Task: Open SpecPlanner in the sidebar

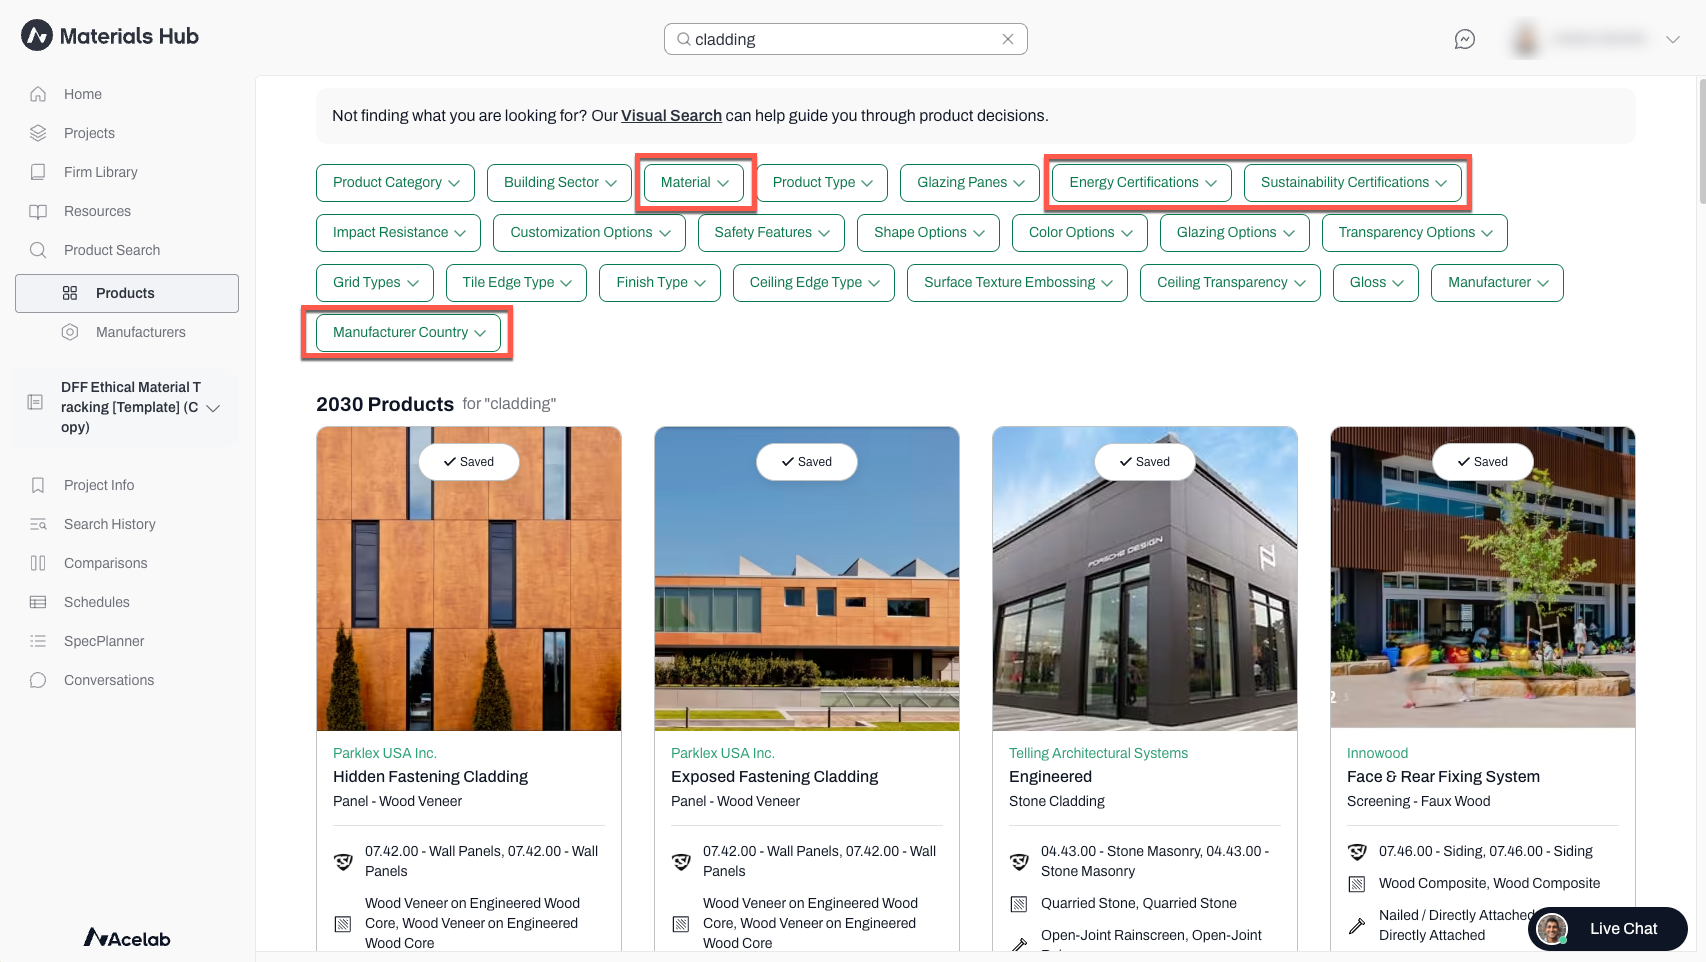Action: [104, 641]
